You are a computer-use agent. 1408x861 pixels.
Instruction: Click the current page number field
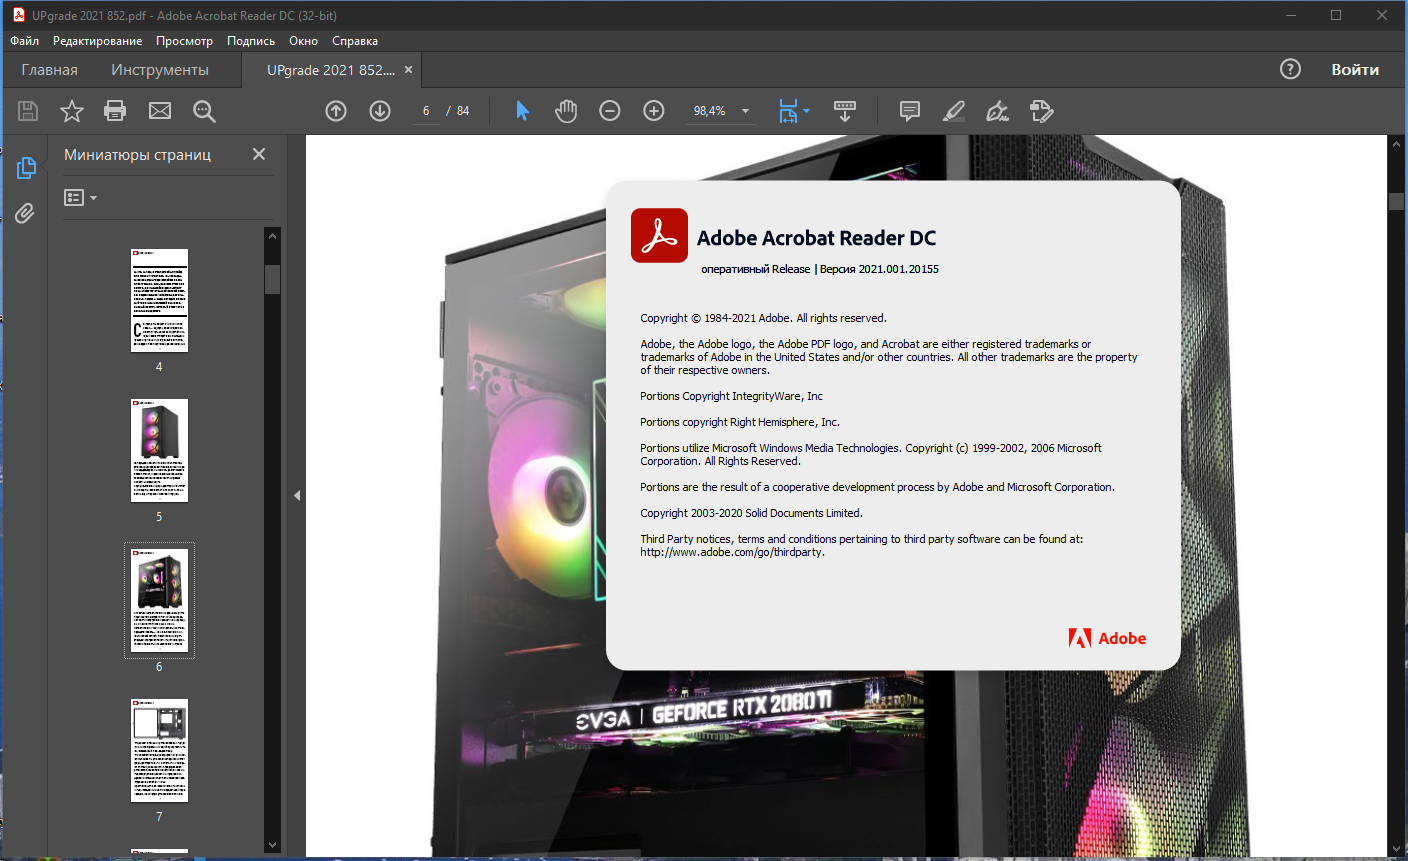pos(426,111)
